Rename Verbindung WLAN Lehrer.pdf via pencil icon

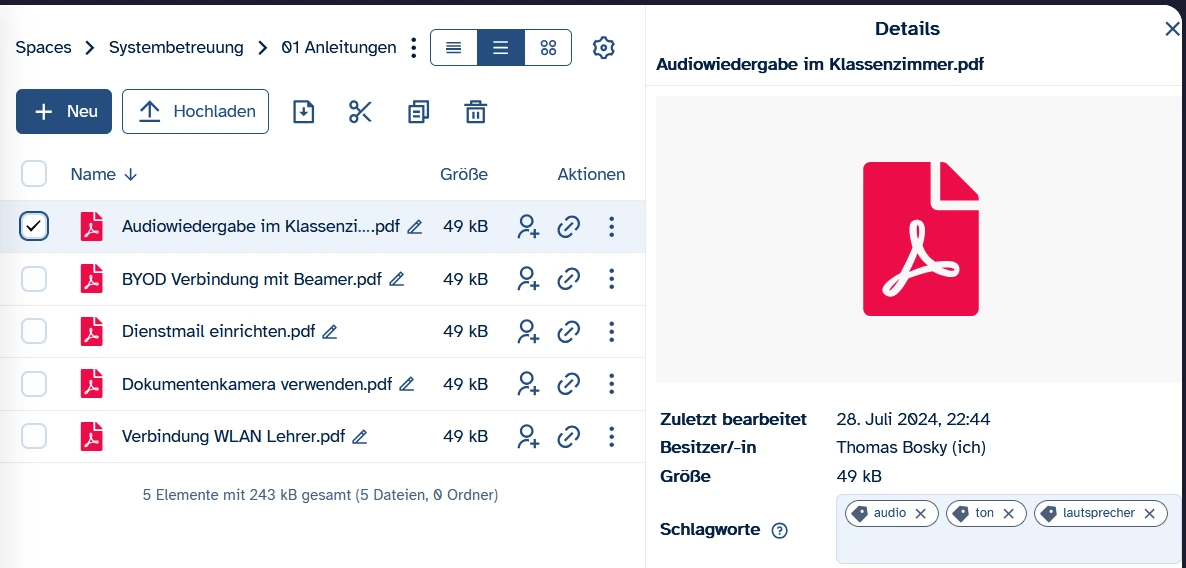click(360, 437)
